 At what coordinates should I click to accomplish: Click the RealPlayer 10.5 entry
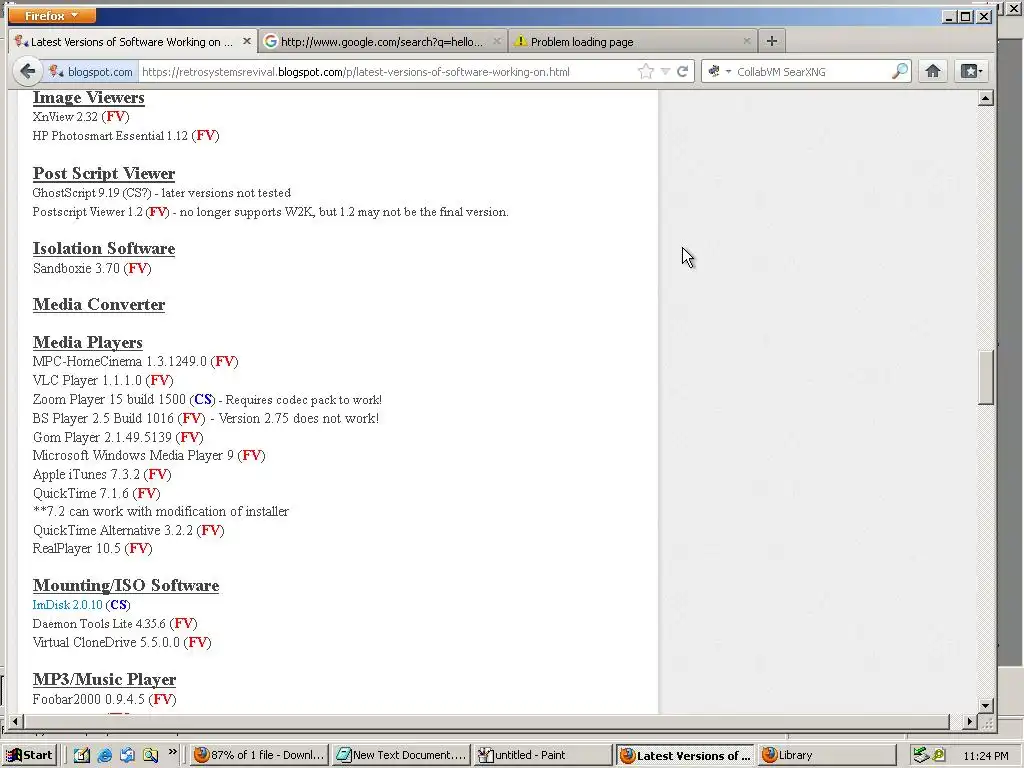[92, 549]
